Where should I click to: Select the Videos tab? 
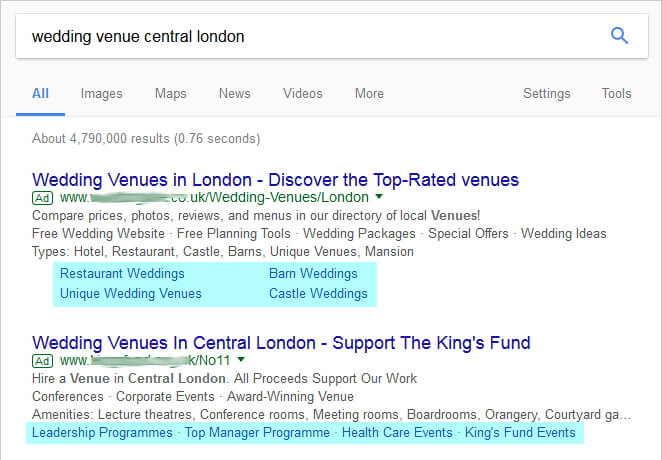pos(303,93)
